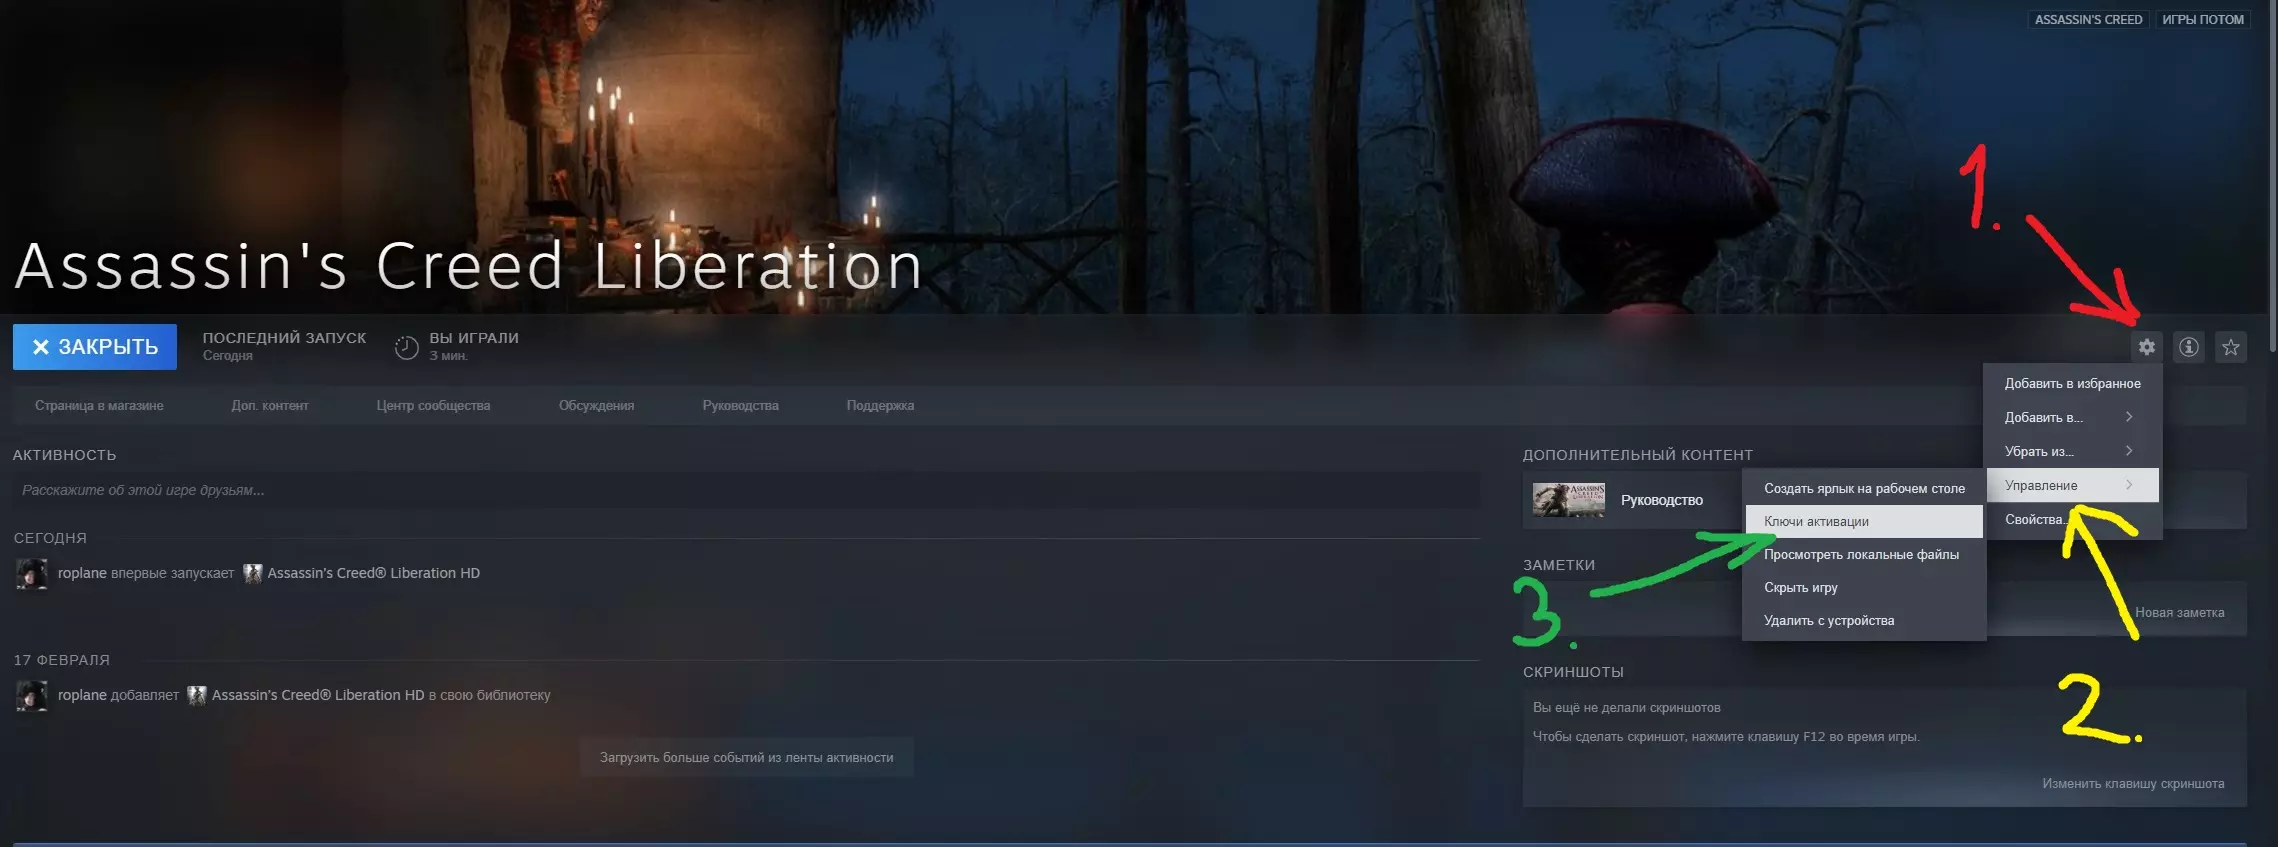Select Удалить с устройства
The height and width of the screenshot is (847, 2278).
click(x=1864, y=621)
